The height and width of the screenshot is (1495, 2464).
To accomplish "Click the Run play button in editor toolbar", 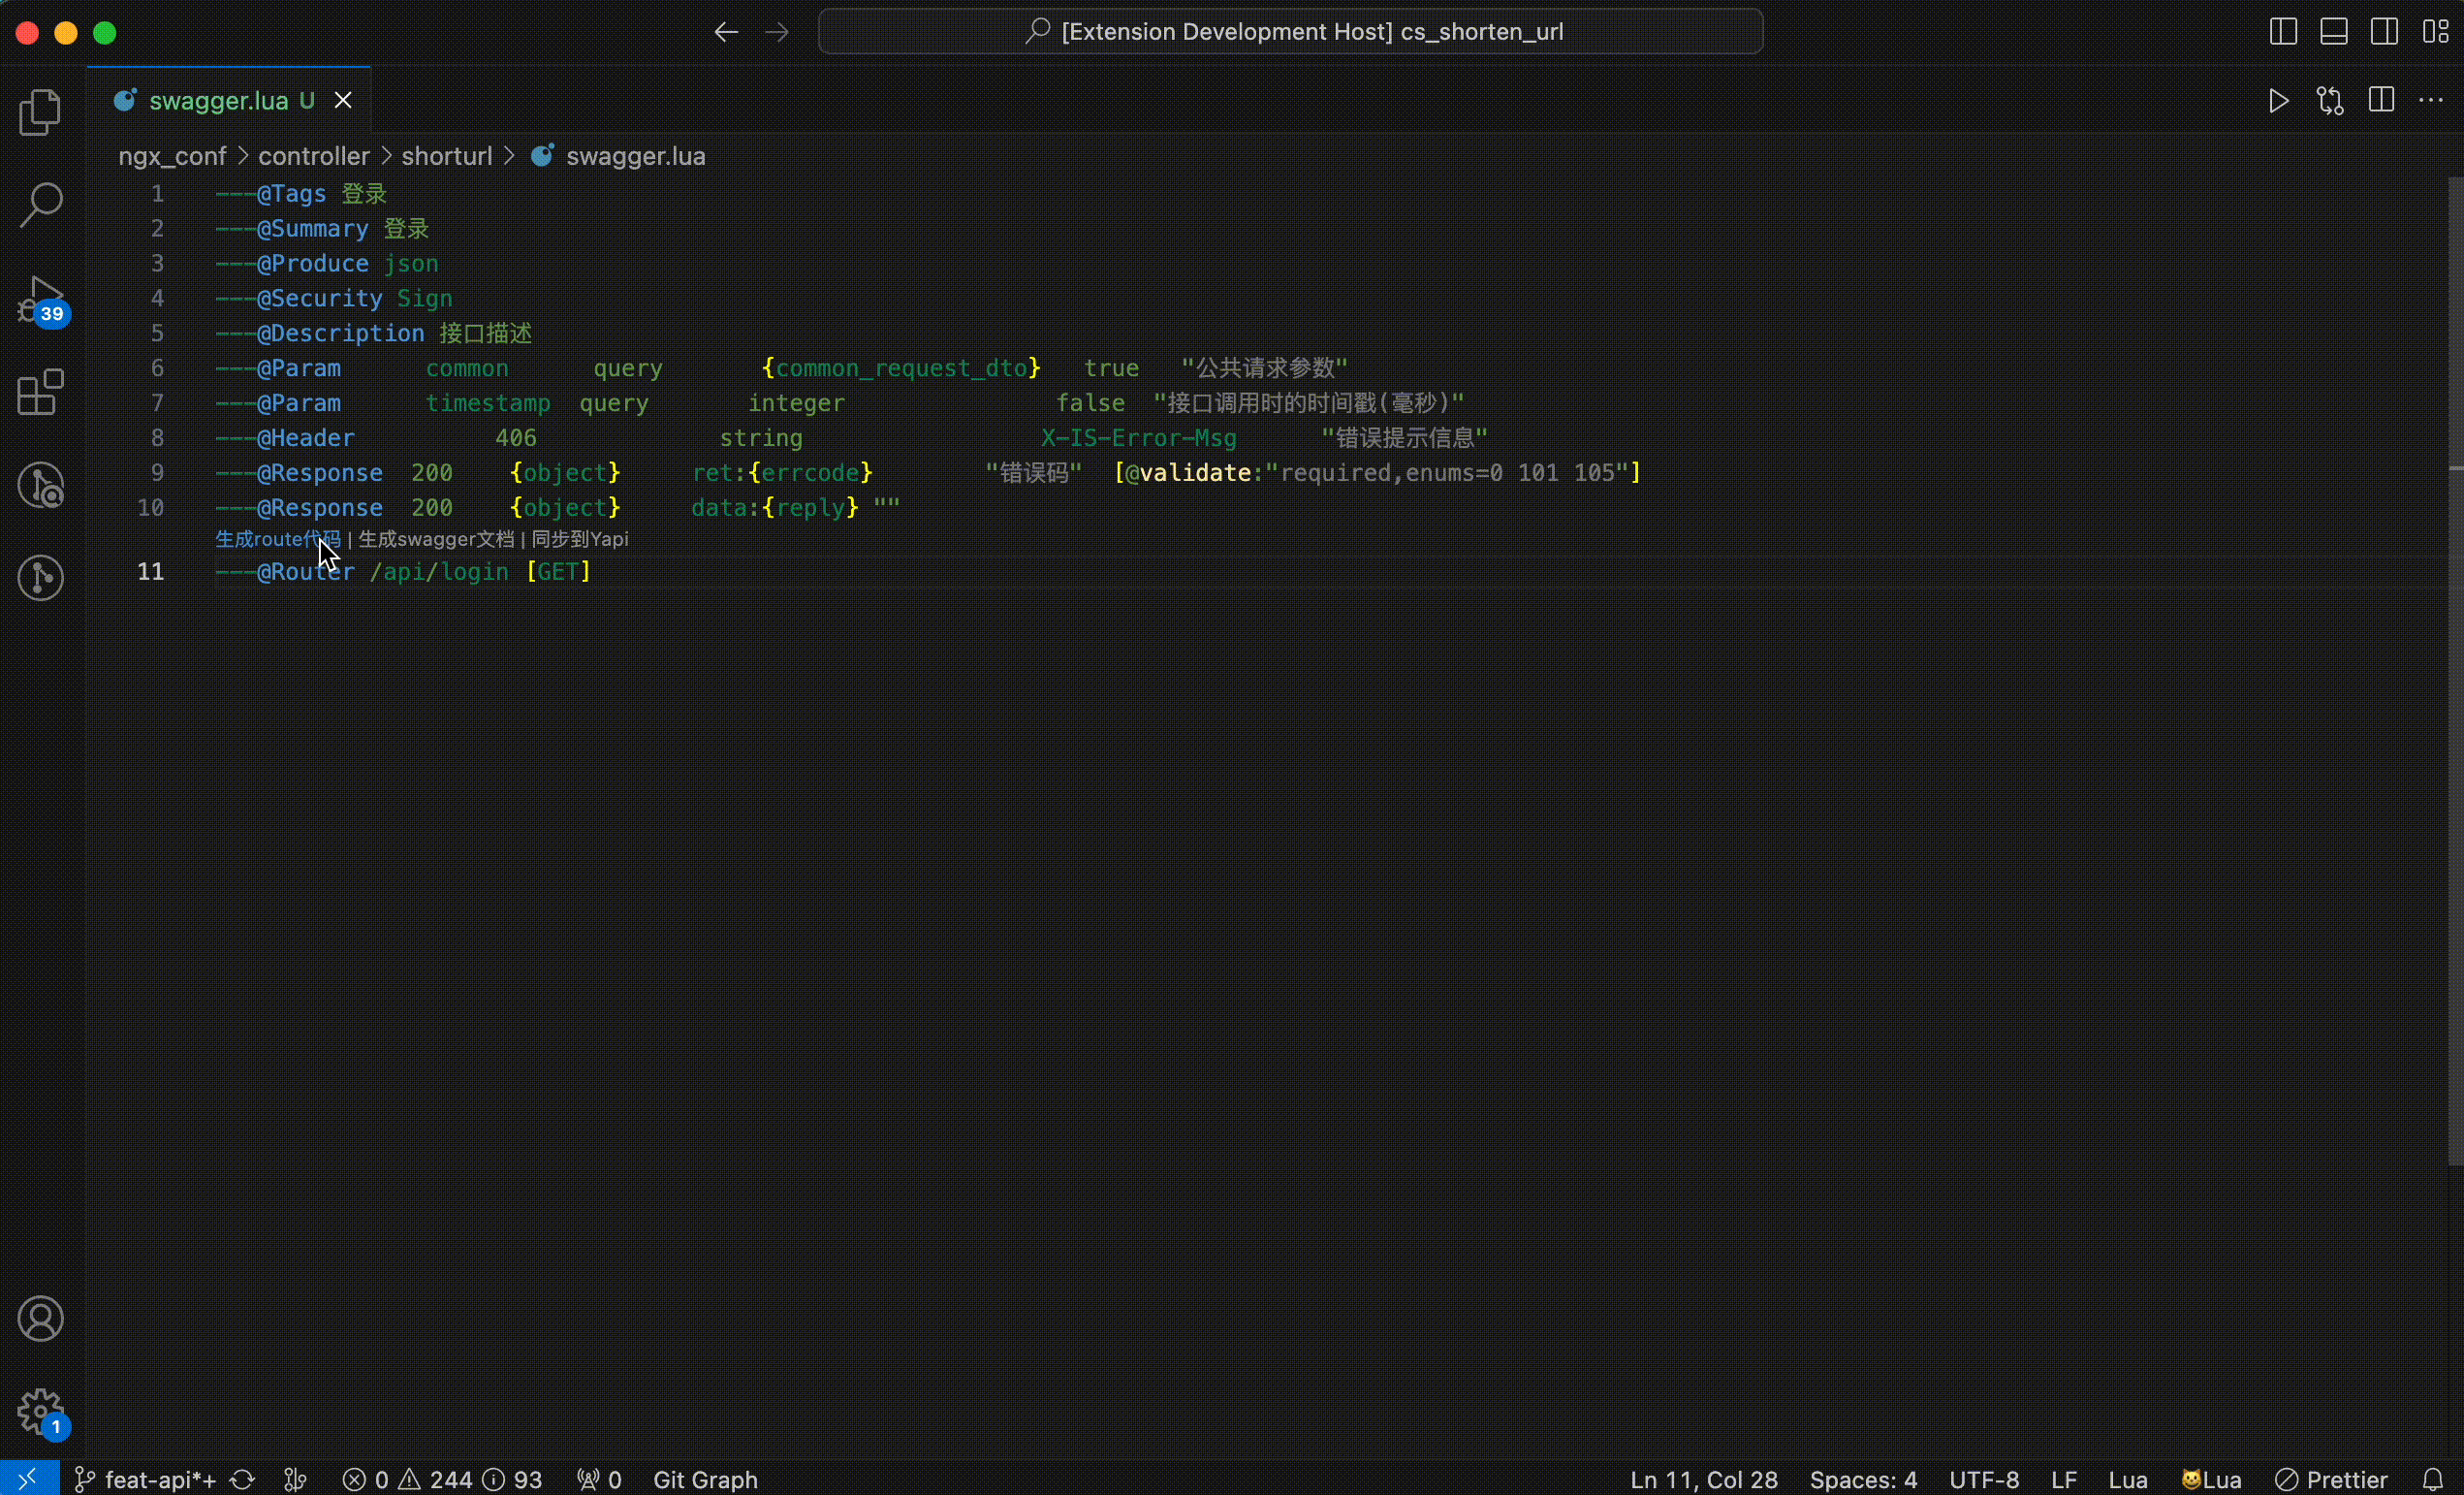I will click(x=2278, y=101).
